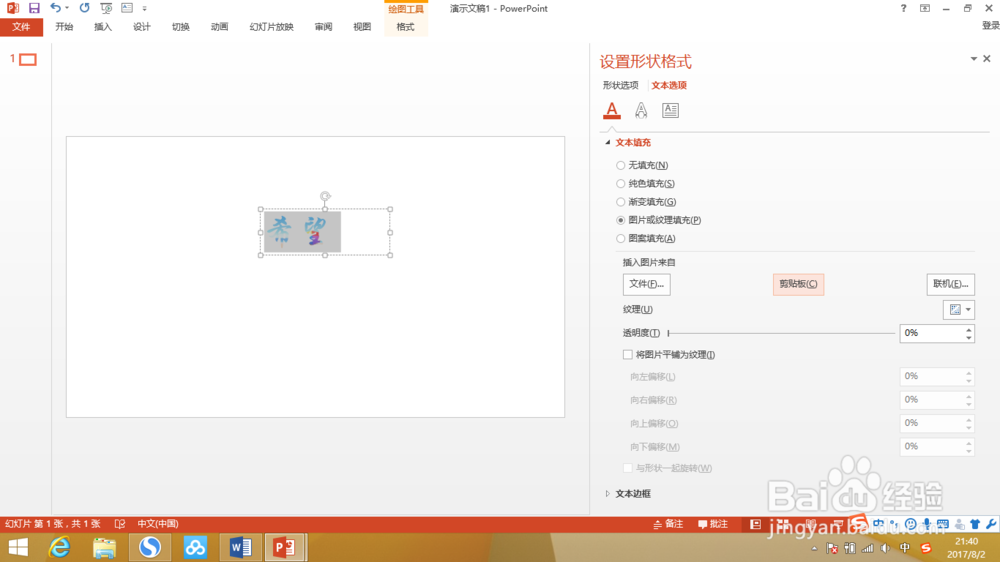Redo the previous action

tap(84, 8)
